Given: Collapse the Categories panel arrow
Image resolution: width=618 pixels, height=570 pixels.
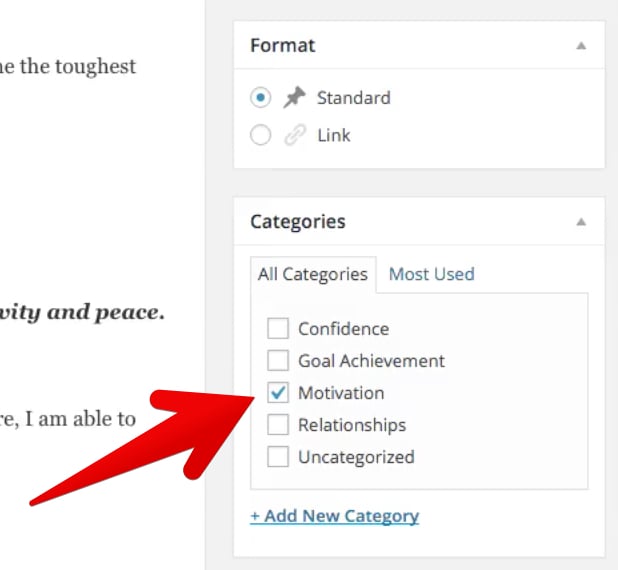Looking at the screenshot, I should (581, 222).
